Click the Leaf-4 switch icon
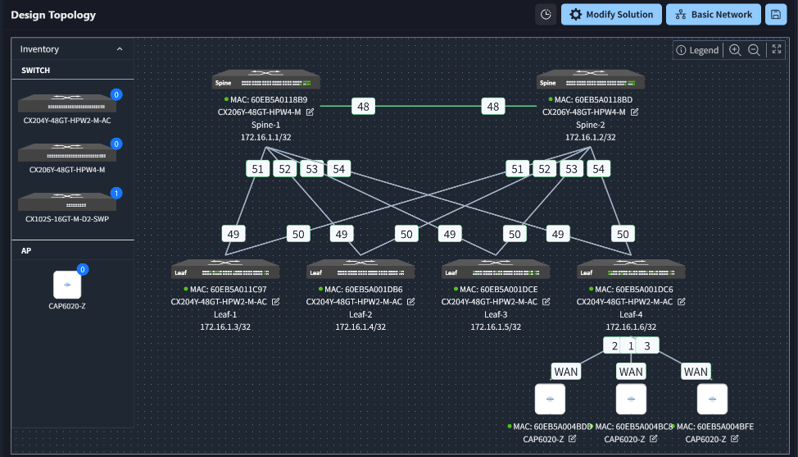Screen dimensions: 798x457 coord(631,270)
